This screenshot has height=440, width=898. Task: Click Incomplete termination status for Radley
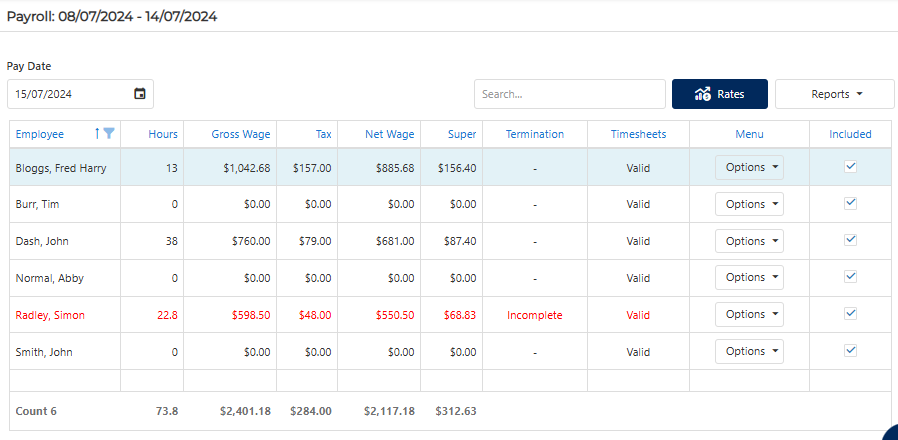(x=534, y=315)
